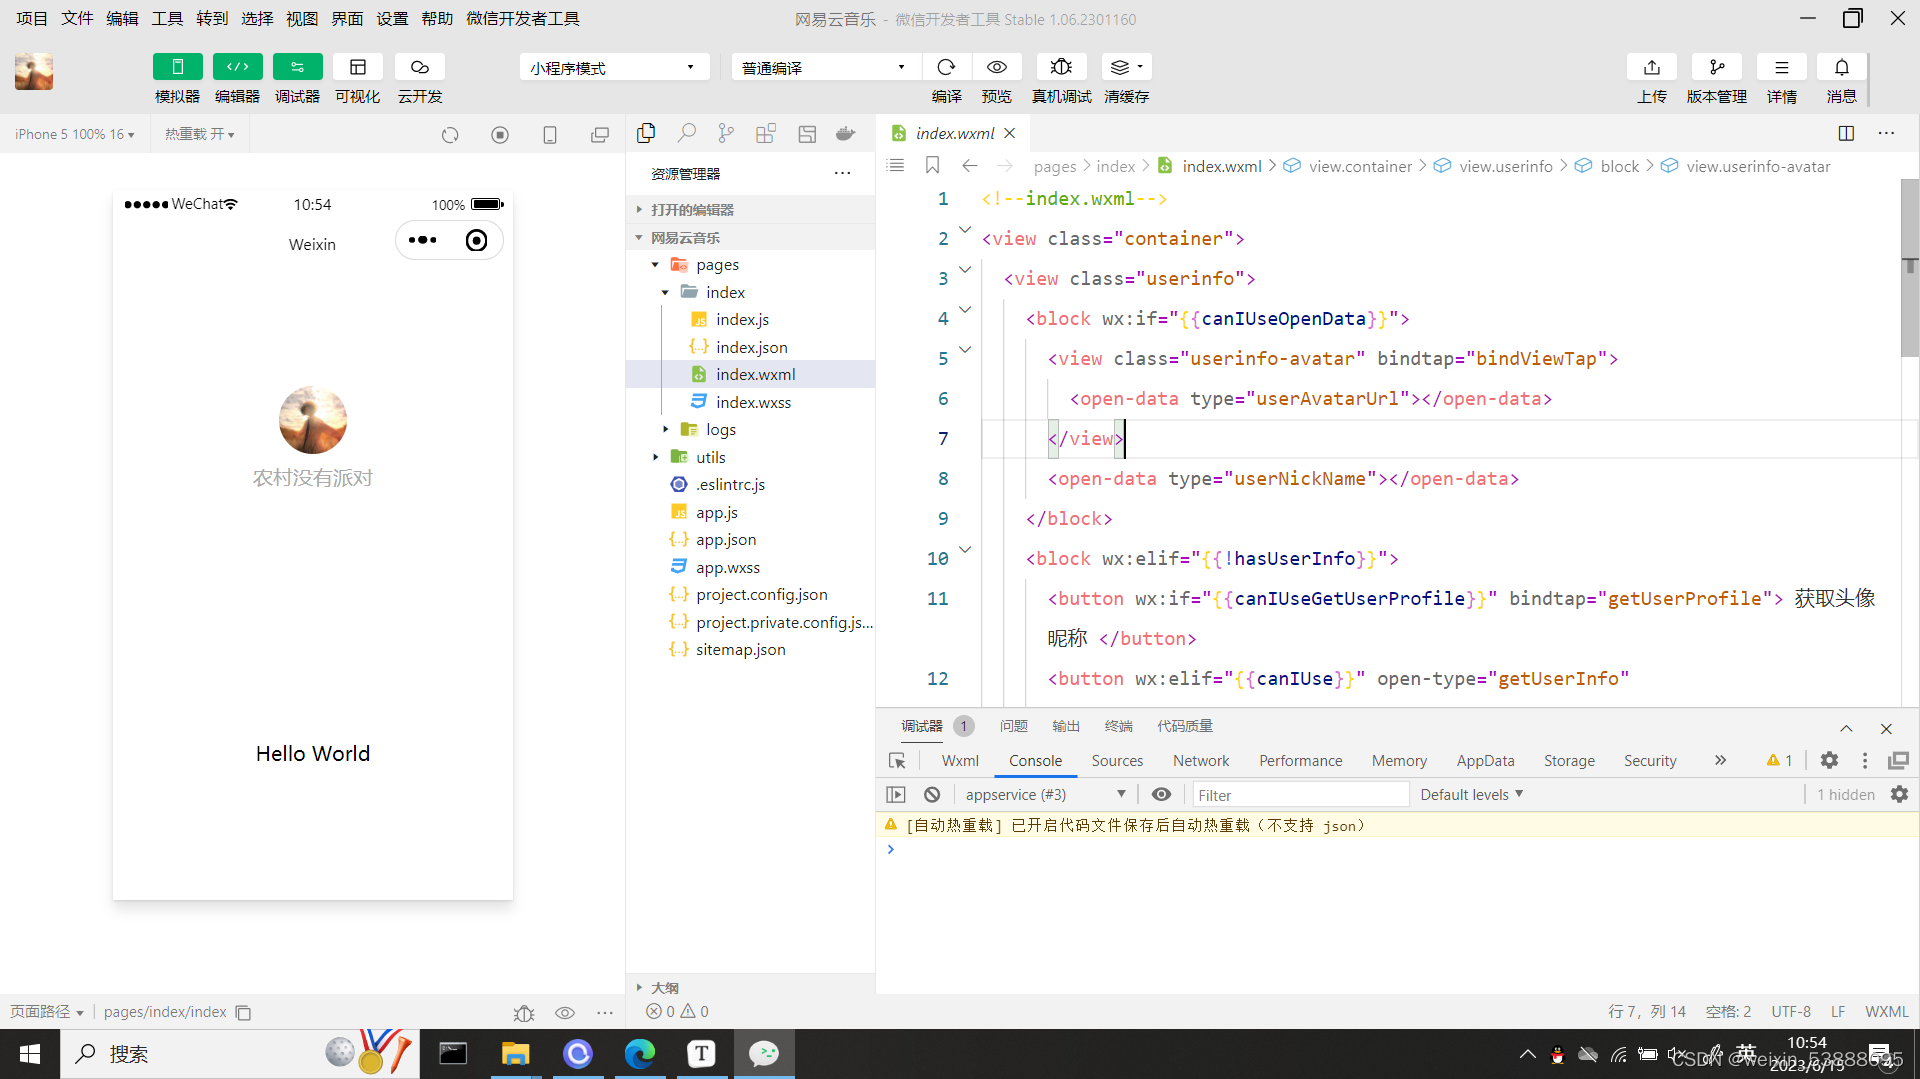
Task: Switch to the Wxml devtools tab
Action: tap(960, 761)
